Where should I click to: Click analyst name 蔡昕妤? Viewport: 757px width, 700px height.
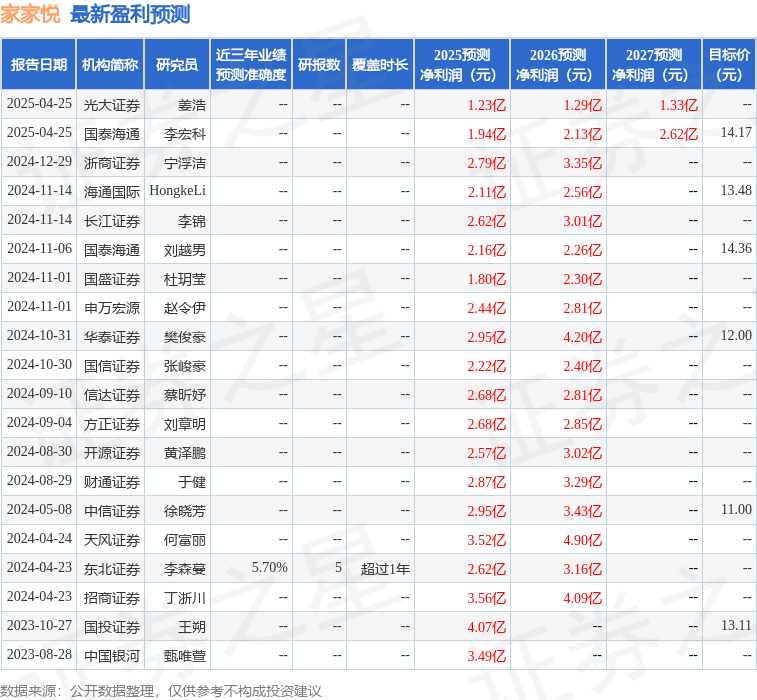(184, 395)
